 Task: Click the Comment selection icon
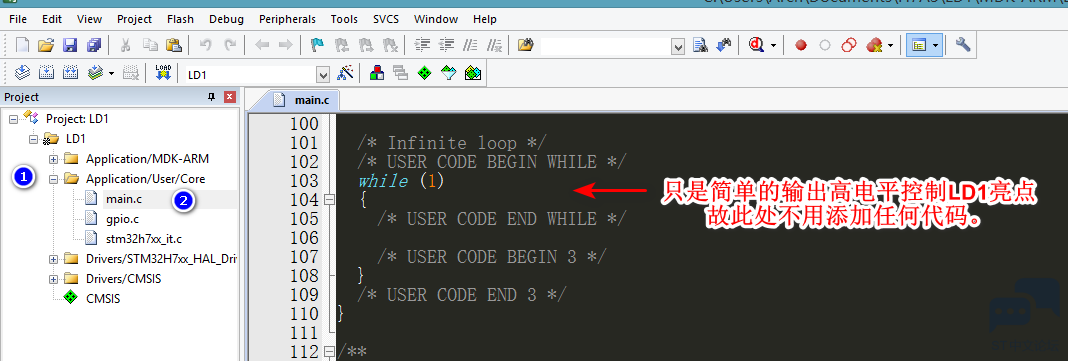(x=470, y=46)
